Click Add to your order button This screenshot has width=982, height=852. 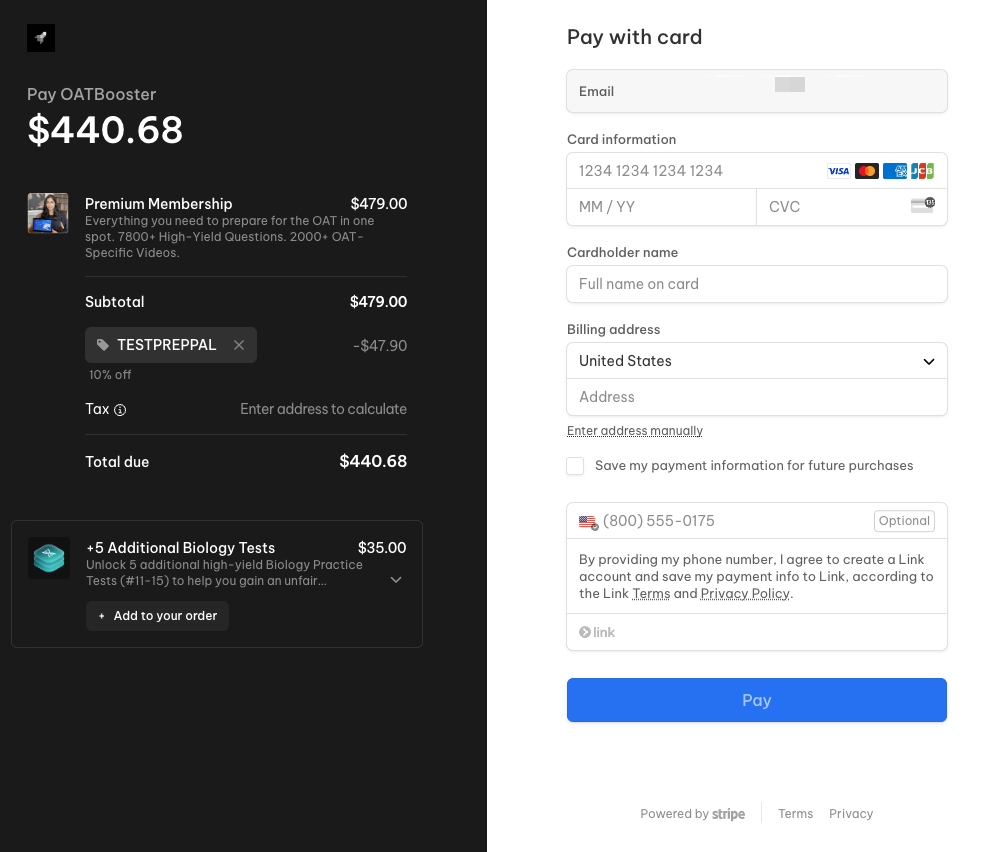(x=157, y=616)
